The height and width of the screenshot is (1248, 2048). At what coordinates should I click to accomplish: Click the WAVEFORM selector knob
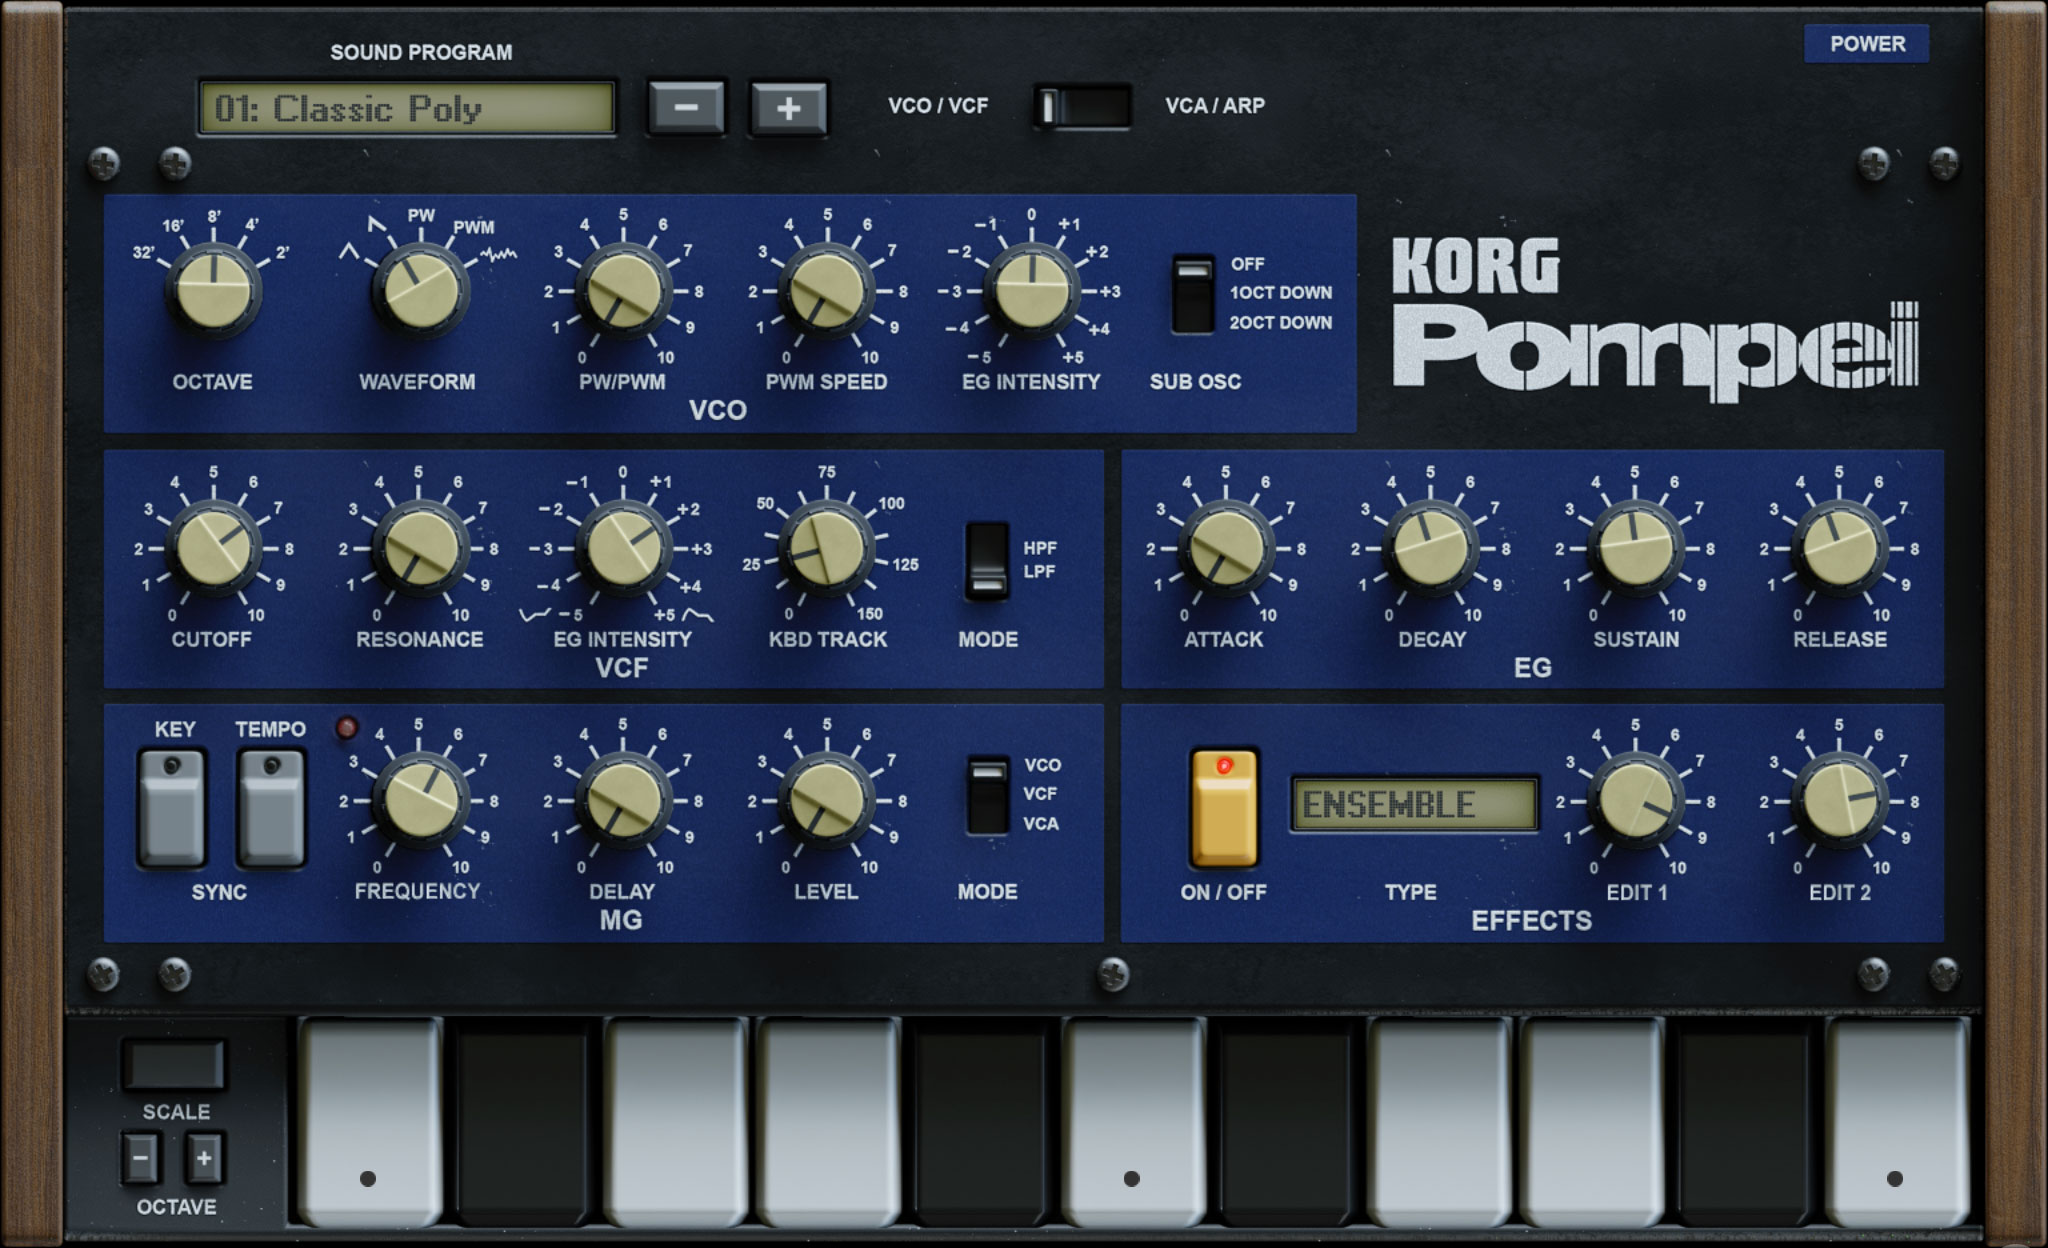tap(421, 291)
